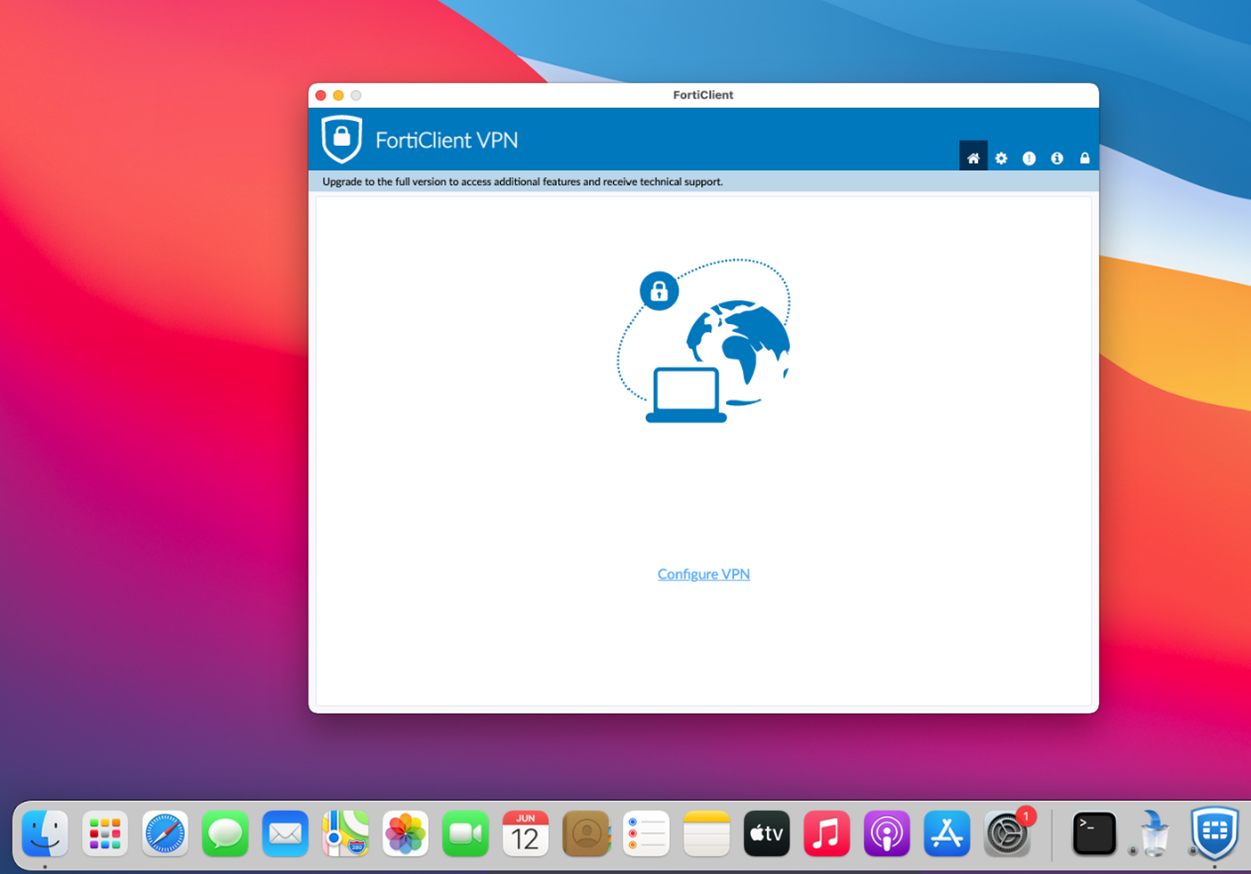
Task: Open the About info icon
Action: coord(1057,158)
